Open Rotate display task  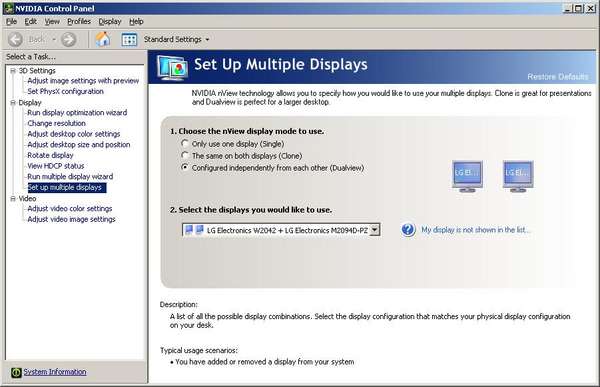(x=50, y=155)
